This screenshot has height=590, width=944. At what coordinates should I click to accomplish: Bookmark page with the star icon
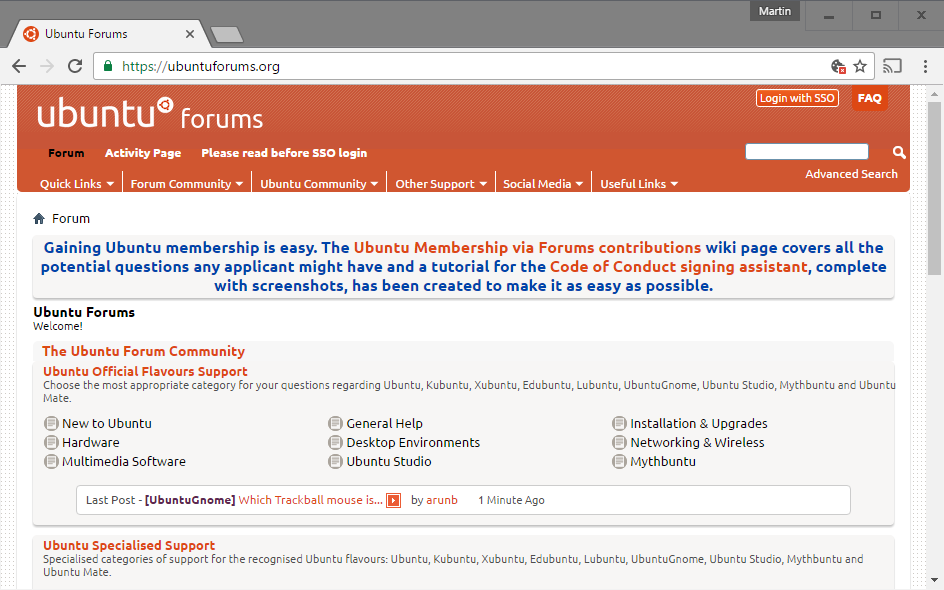(860, 66)
